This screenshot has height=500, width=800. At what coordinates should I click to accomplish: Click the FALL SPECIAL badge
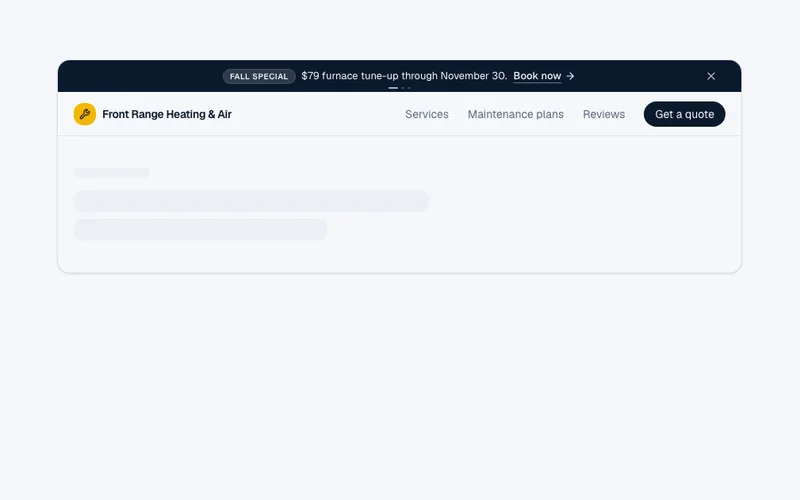[x=259, y=77]
